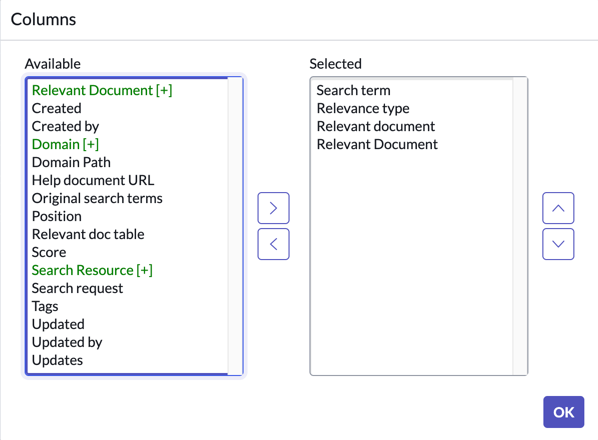Confirm column choices with OK button
Image resolution: width=598 pixels, height=440 pixels.
point(563,412)
